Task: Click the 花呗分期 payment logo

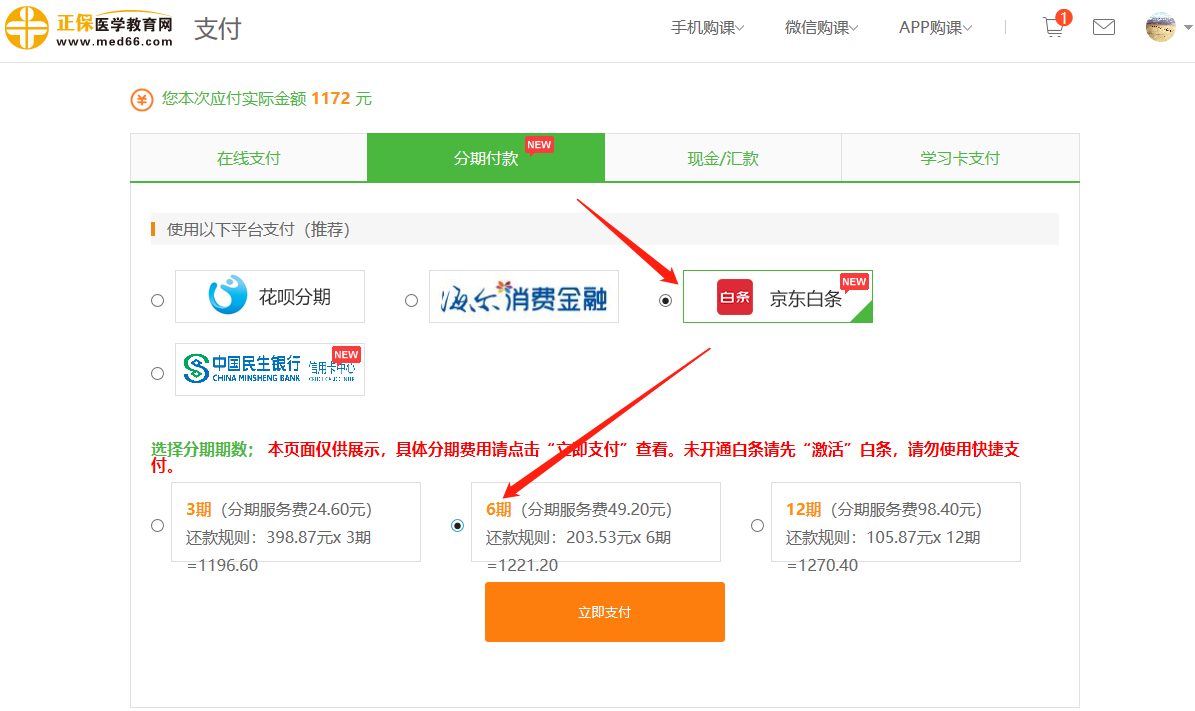Action: click(x=270, y=297)
